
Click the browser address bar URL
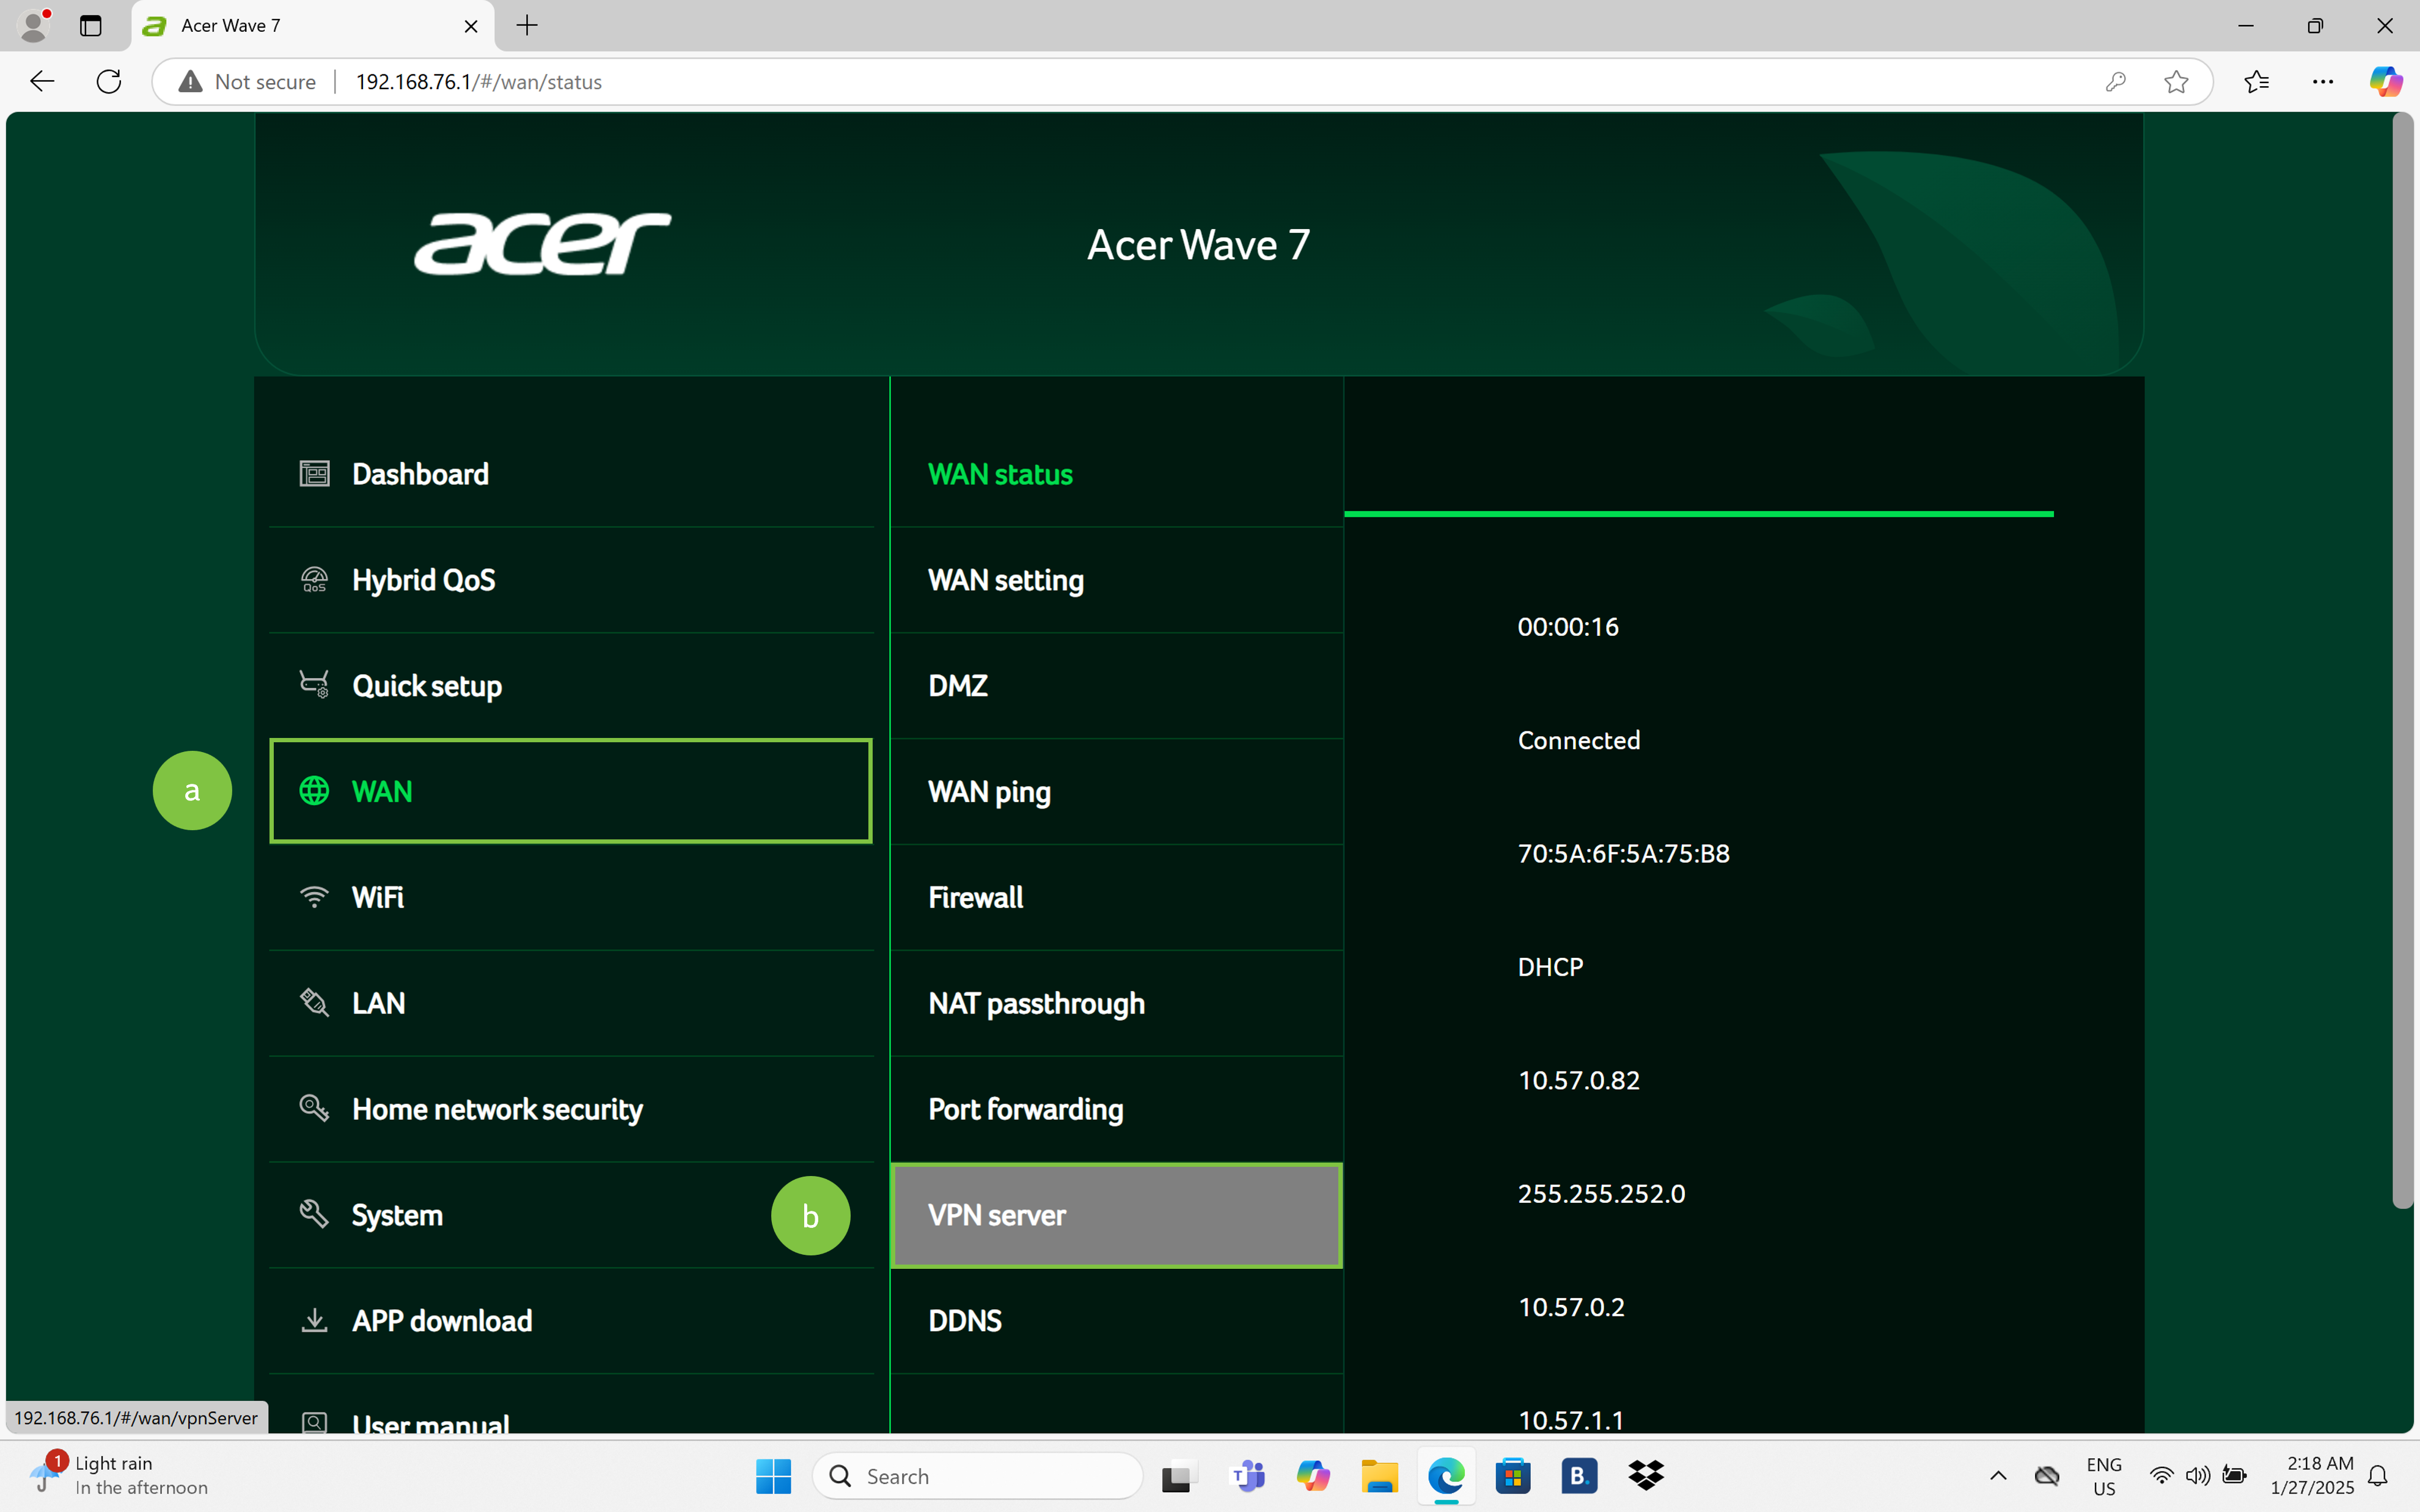478,82
